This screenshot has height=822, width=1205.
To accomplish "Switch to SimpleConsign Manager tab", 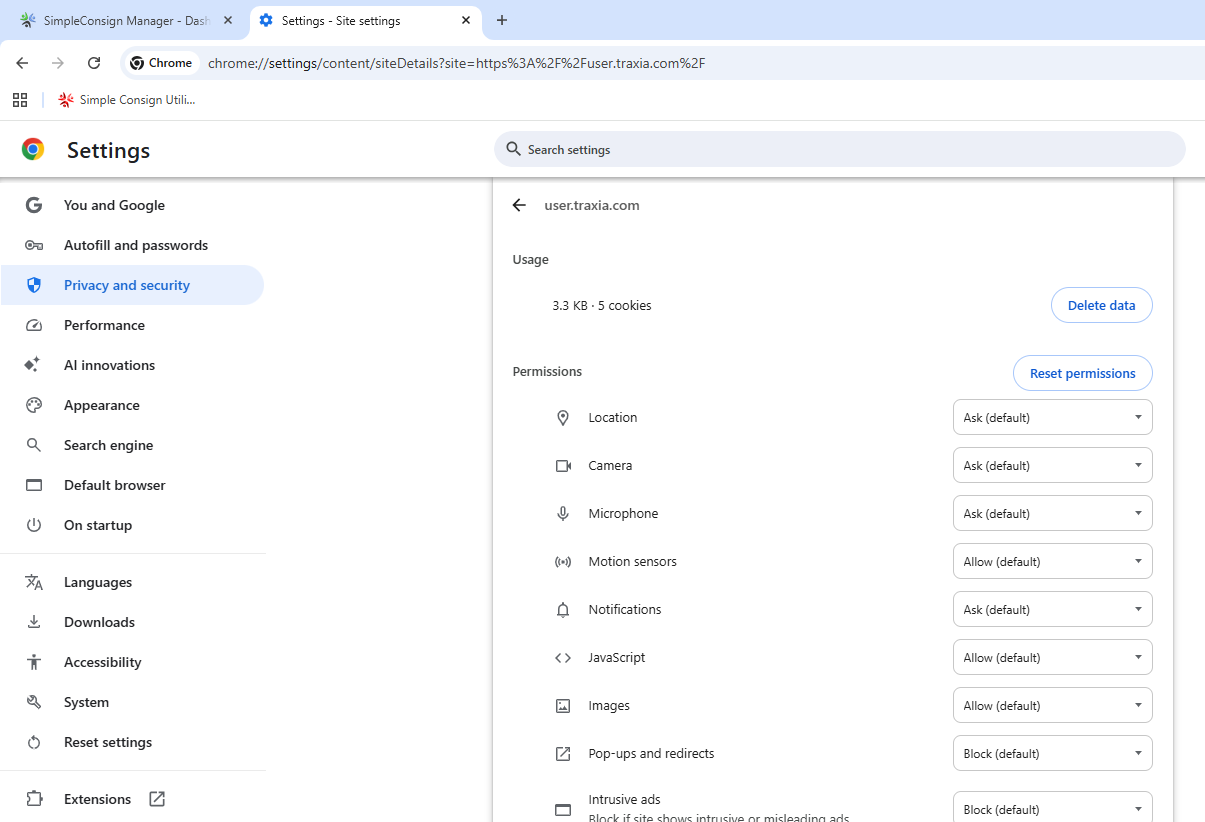I will tap(125, 20).
